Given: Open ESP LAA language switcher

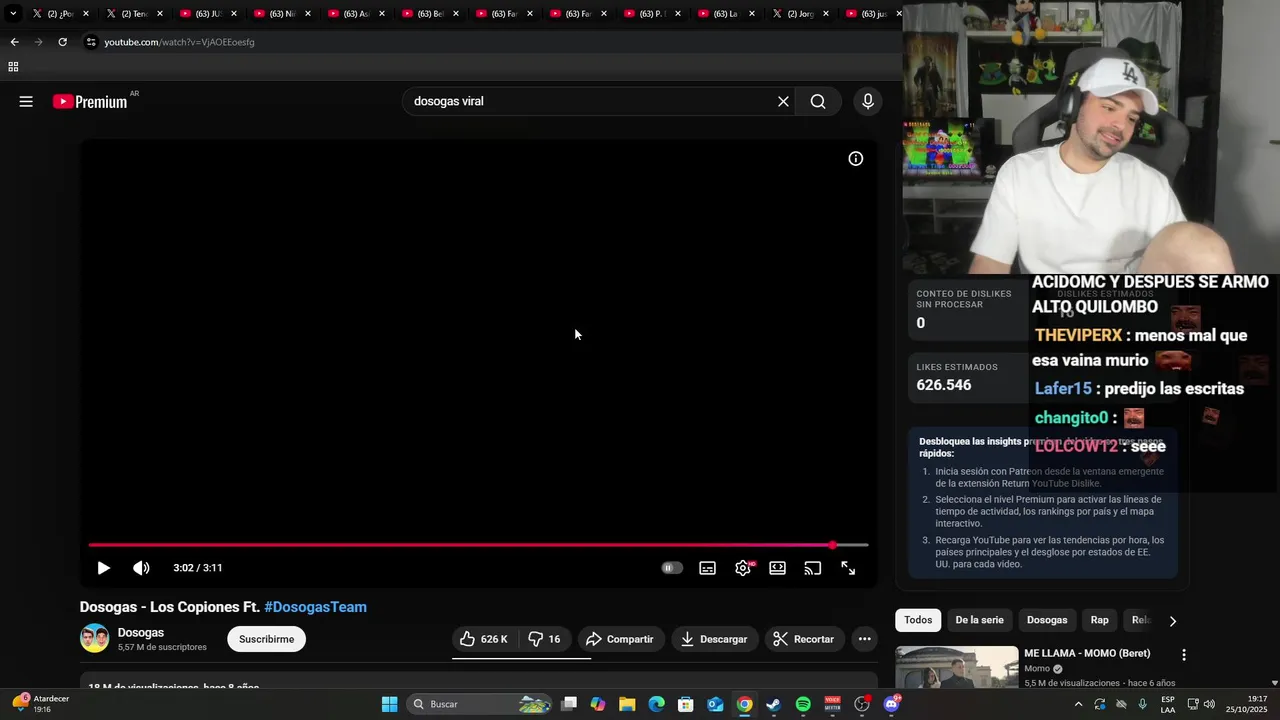Looking at the screenshot, I should coord(1168,704).
